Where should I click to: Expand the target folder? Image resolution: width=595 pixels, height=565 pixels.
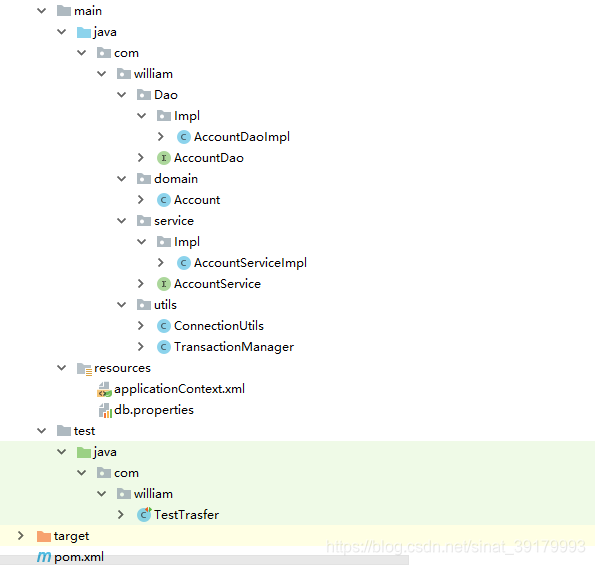click(21, 536)
